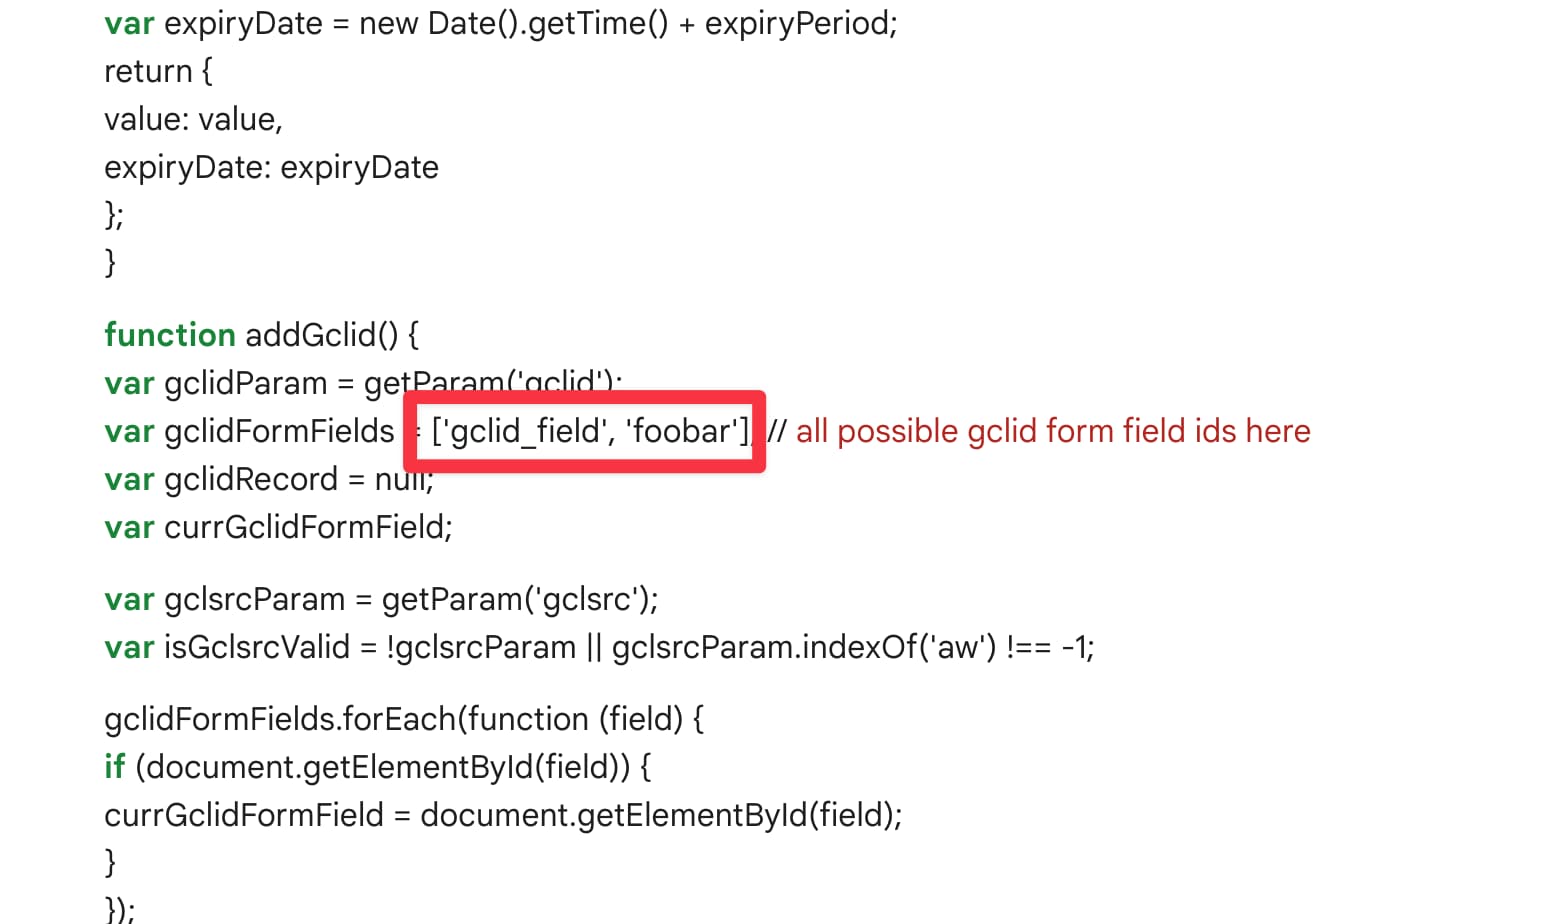The width and height of the screenshot is (1552, 924).
Task: Click the 'var gclidRecord = null' line
Action: point(269,479)
